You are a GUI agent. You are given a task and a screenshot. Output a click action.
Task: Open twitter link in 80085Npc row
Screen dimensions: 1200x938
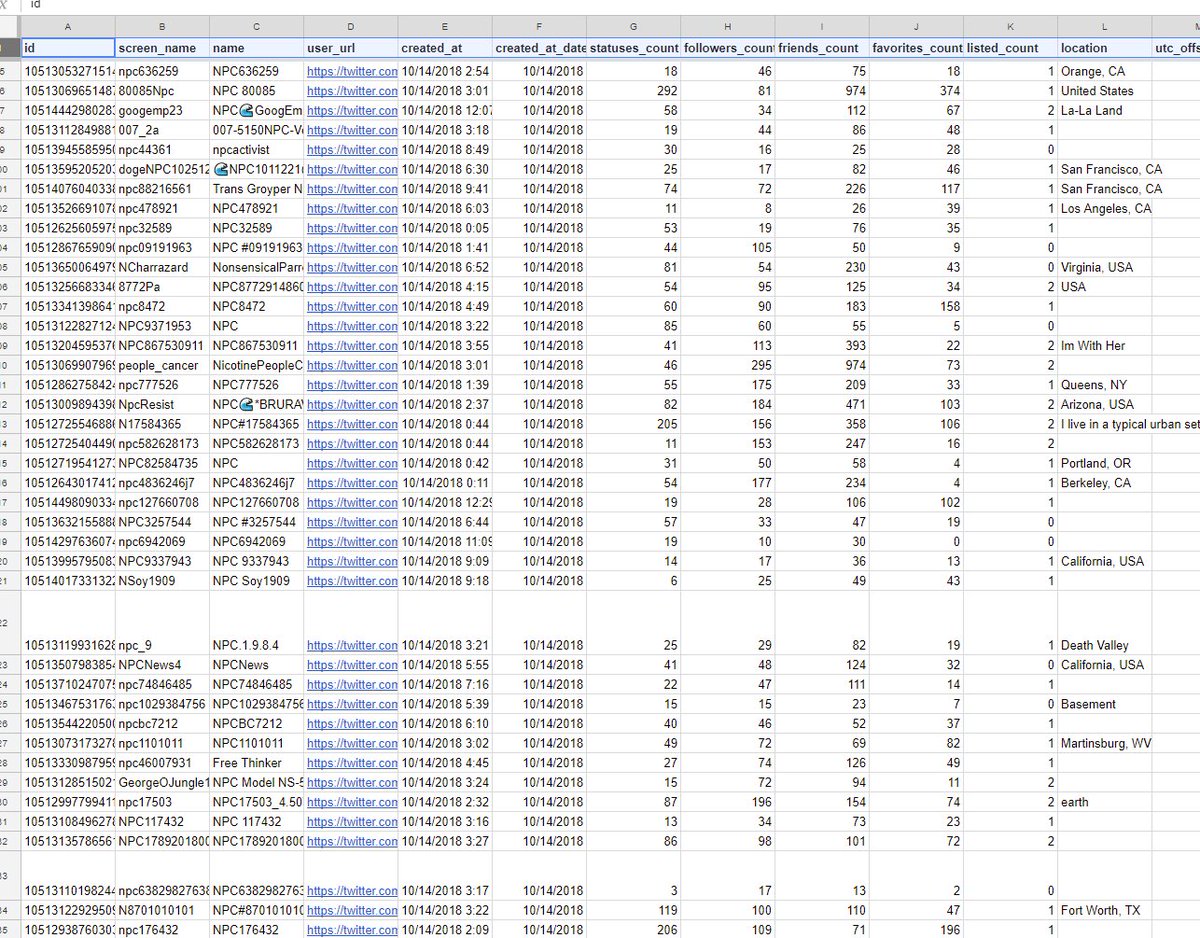[352, 91]
